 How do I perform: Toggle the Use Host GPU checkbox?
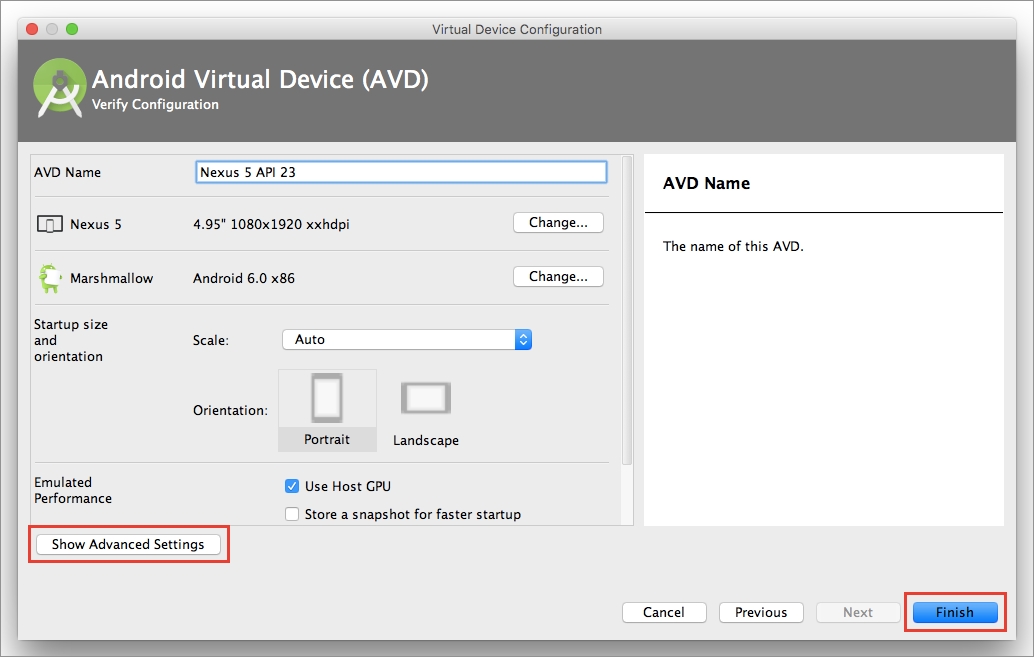(x=292, y=486)
